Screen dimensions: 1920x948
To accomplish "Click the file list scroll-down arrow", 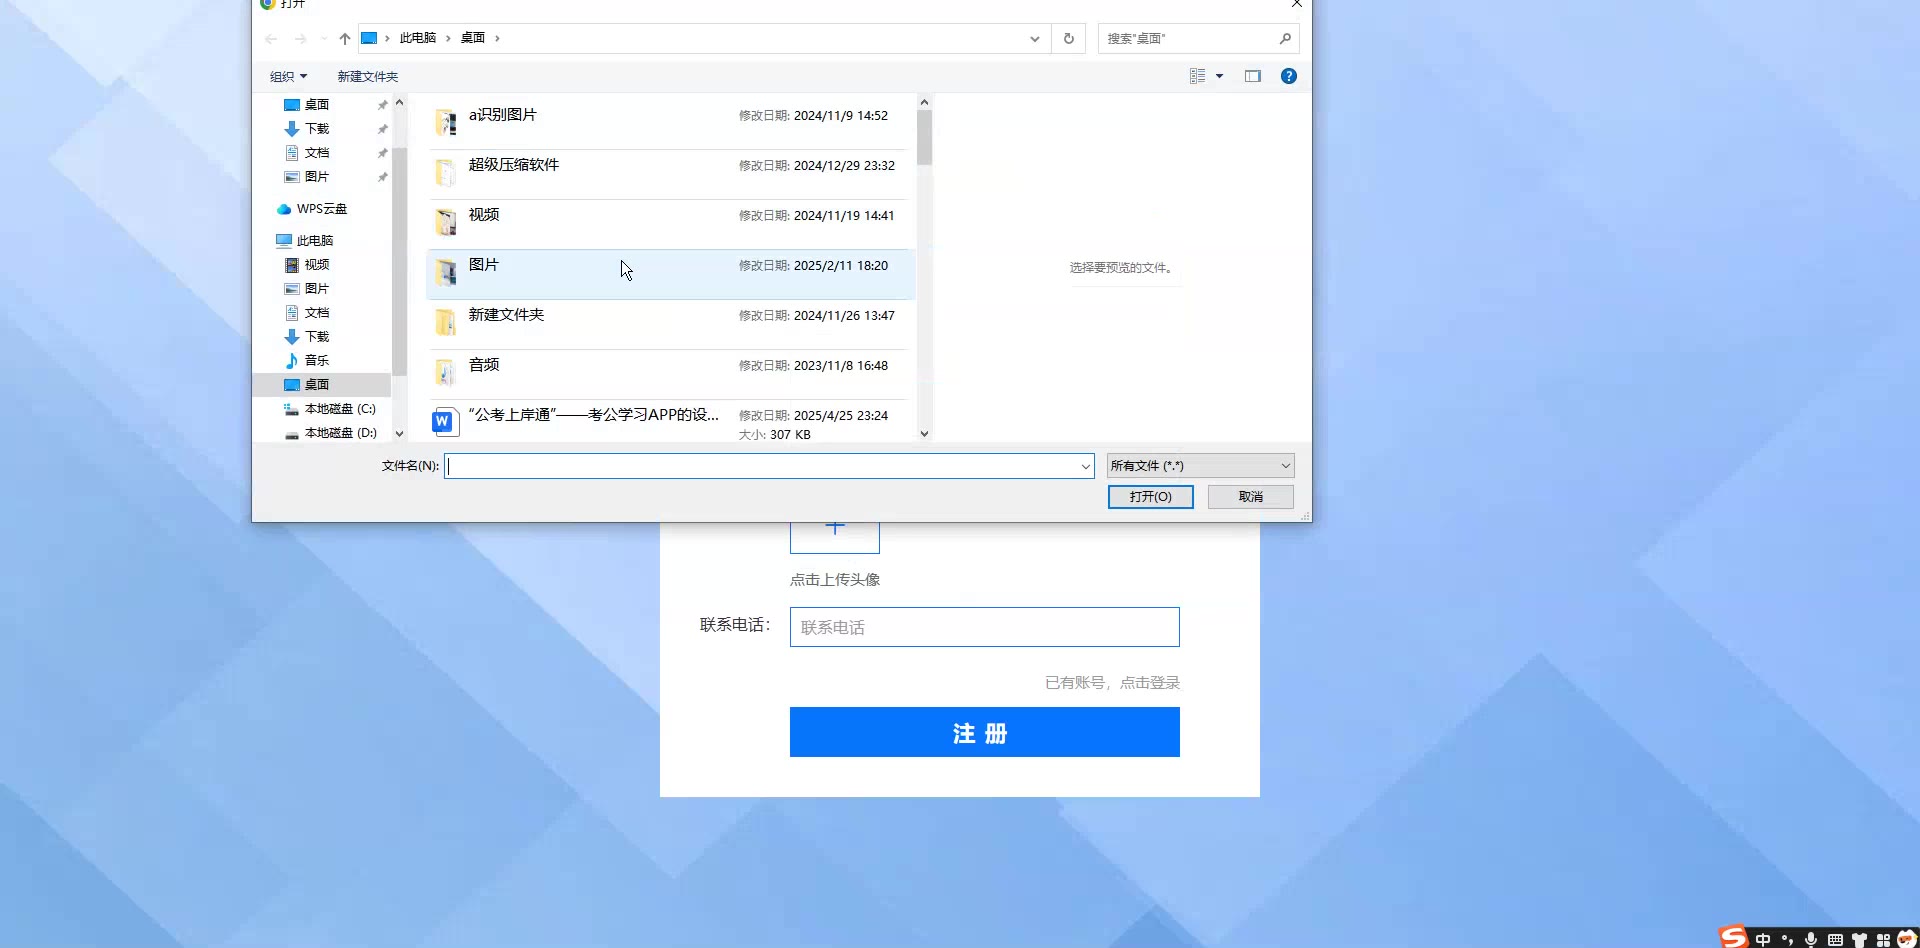I will point(924,434).
